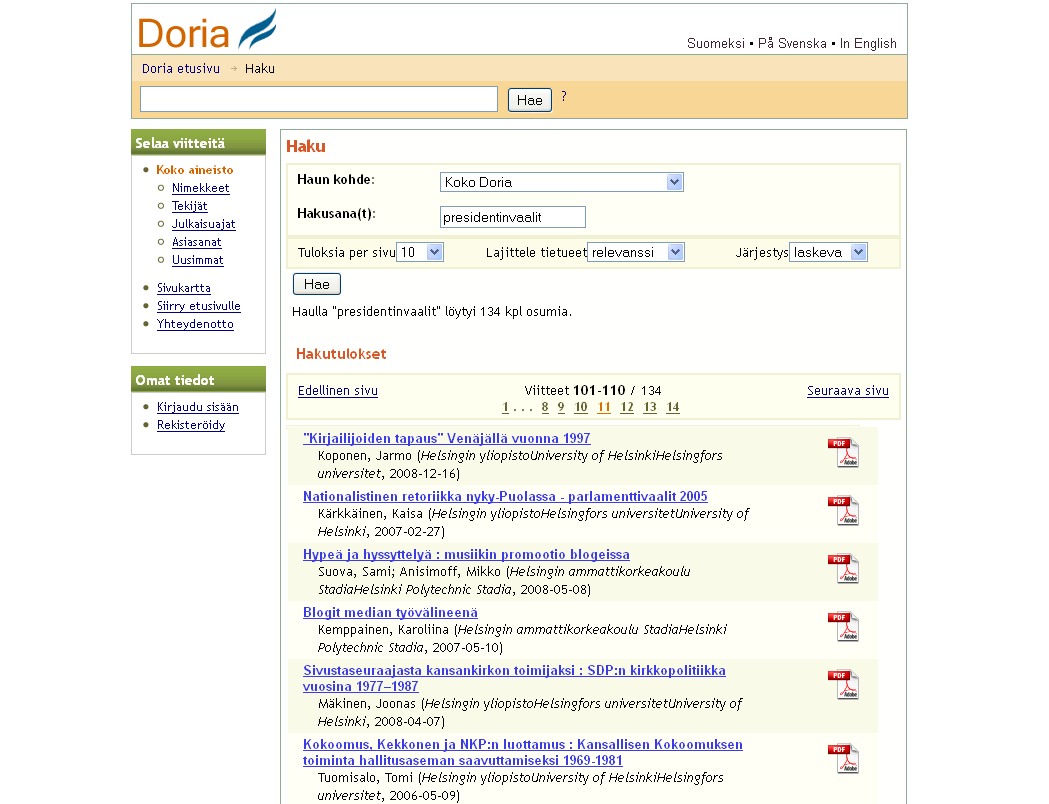This screenshot has width=1049, height=804.
Task: Open the Lajittele tietueet dropdown
Action: (636, 252)
